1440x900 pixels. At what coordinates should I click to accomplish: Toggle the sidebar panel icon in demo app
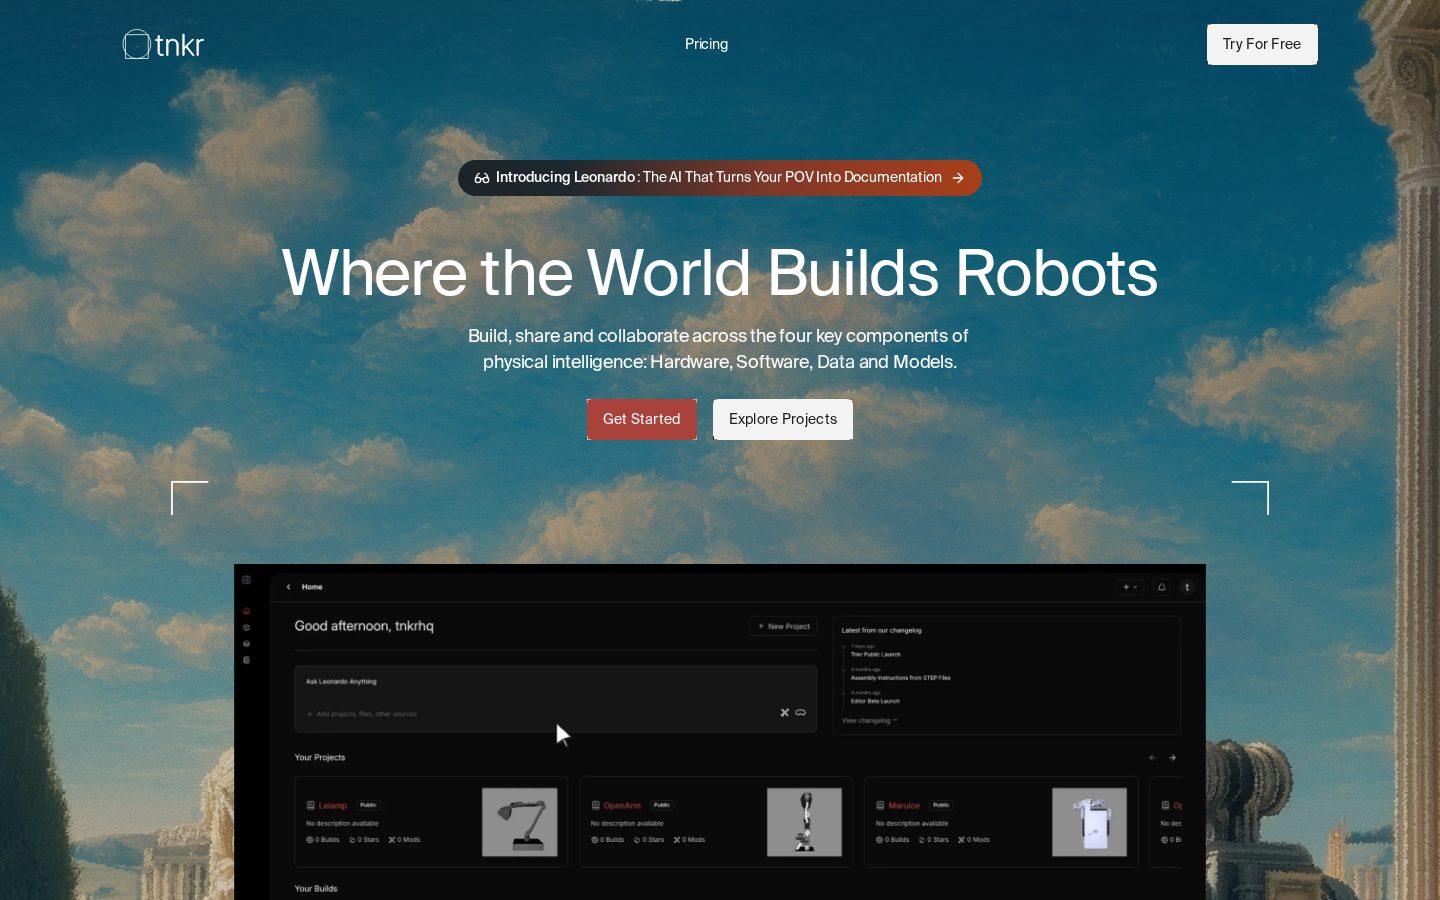(246, 580)
